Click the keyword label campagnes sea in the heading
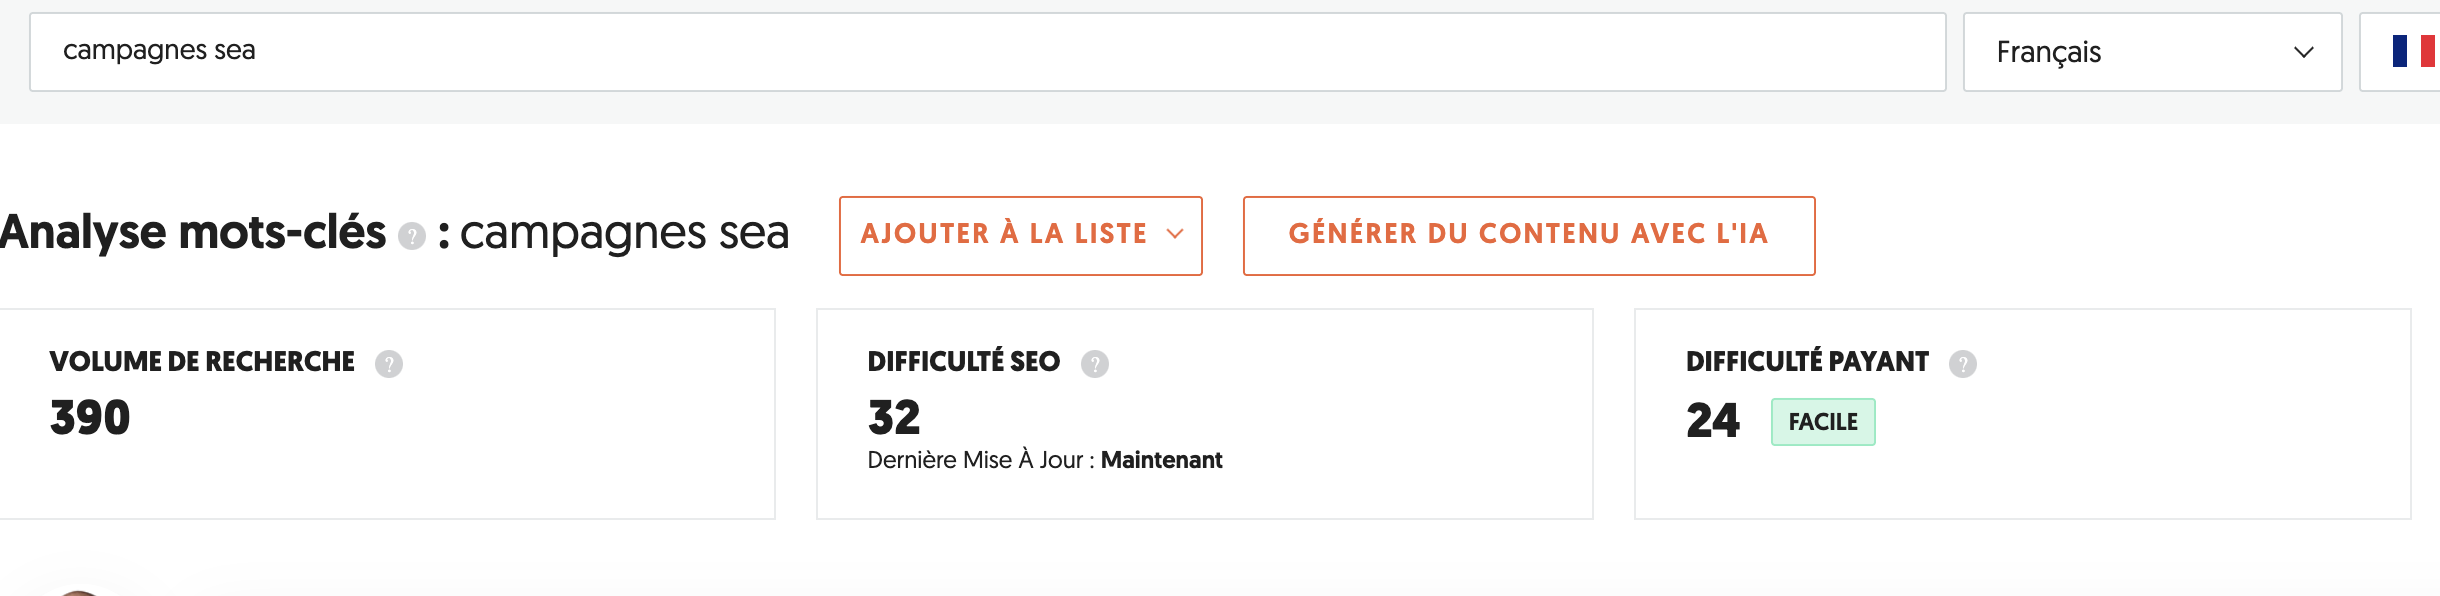 624,234
